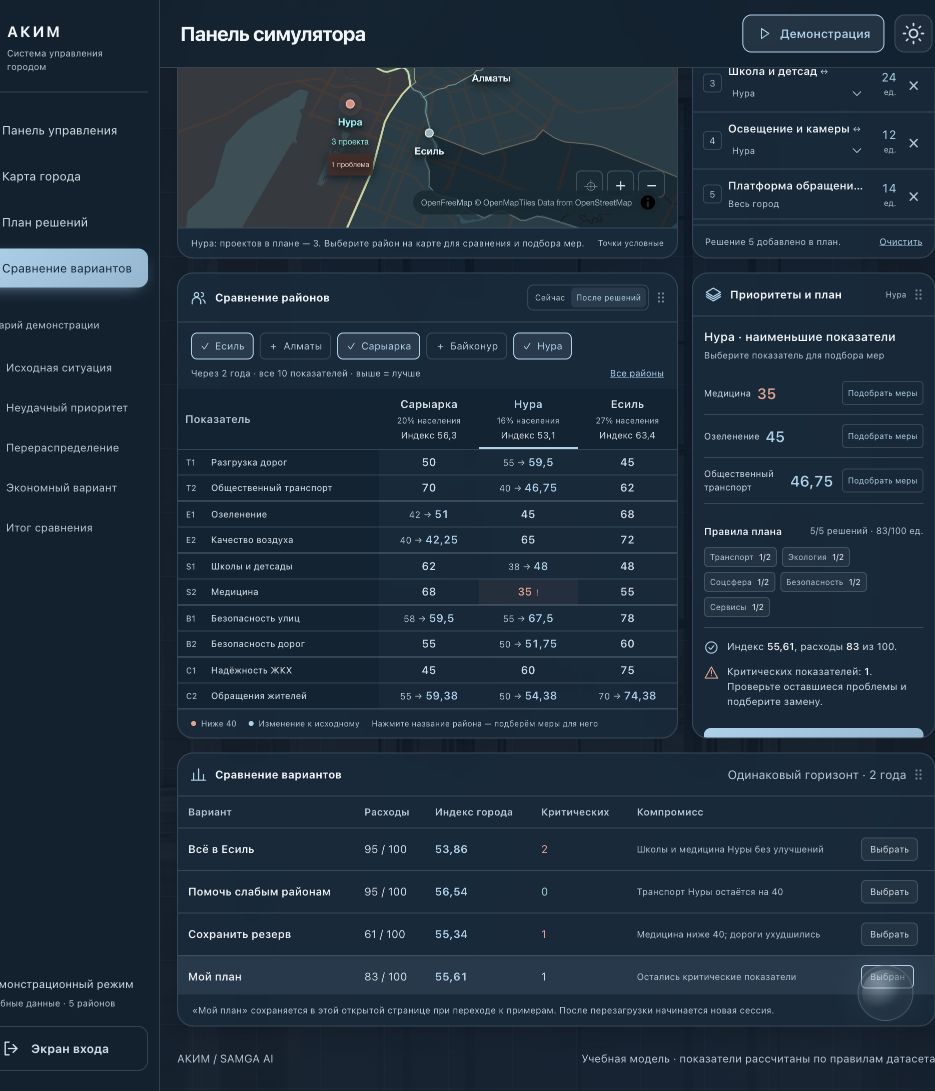Open the map attribution info icon
The image size is (935, 1091).
pos(647,202)
